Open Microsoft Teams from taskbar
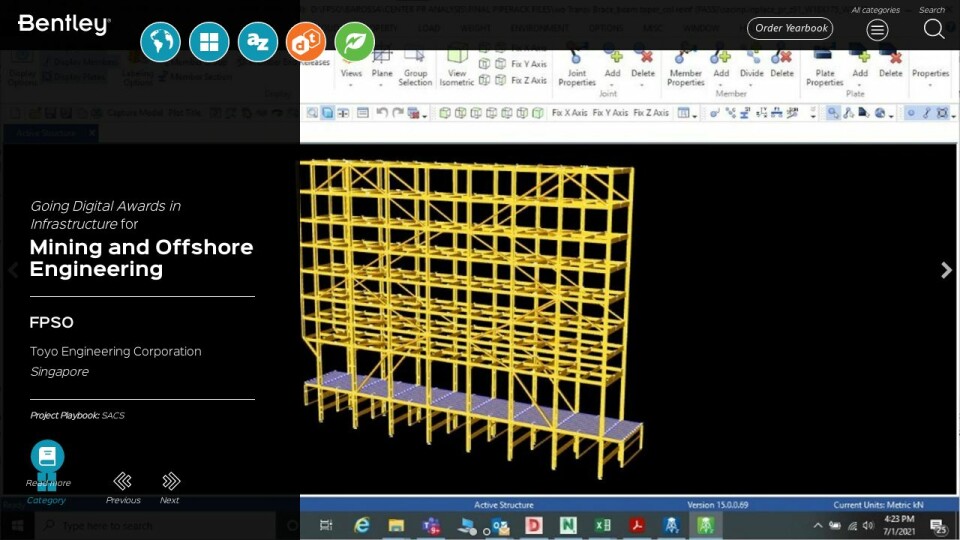 [x=431, y=525]
